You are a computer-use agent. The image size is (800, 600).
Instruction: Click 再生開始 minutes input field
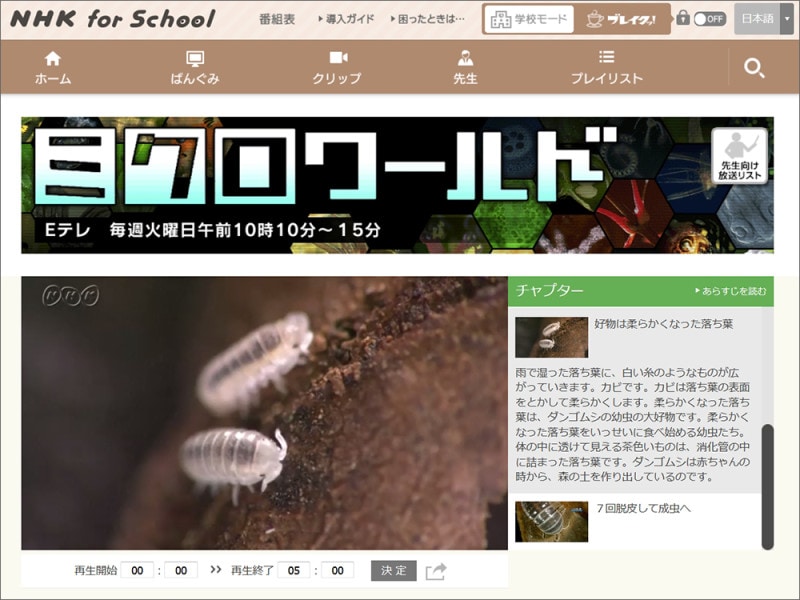137,570
